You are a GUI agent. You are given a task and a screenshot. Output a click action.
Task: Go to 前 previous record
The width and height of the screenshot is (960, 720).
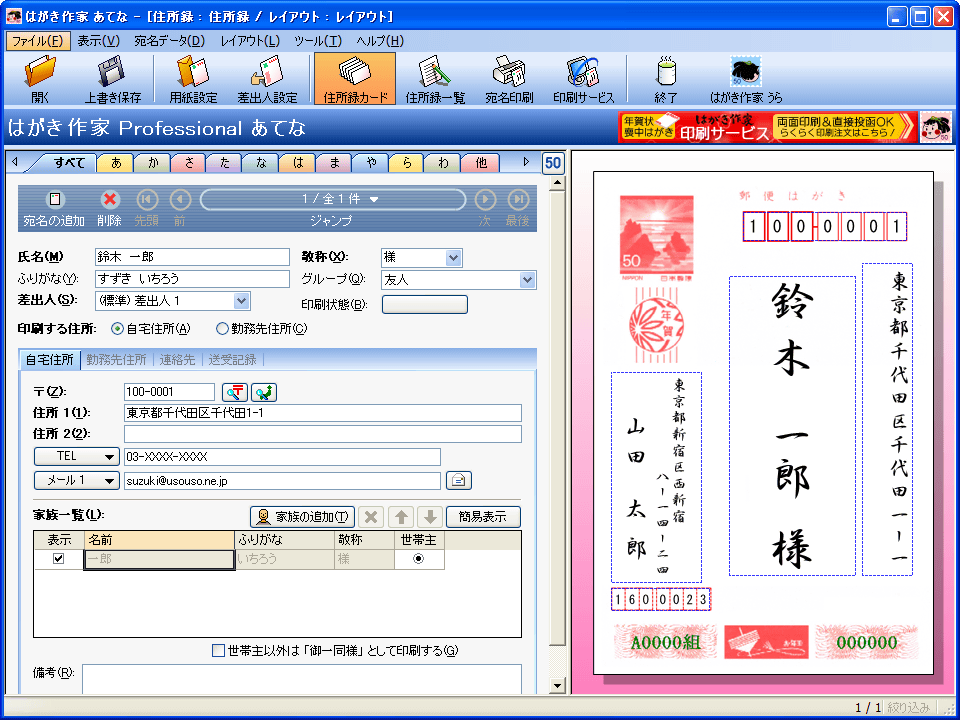click(180, 200)
